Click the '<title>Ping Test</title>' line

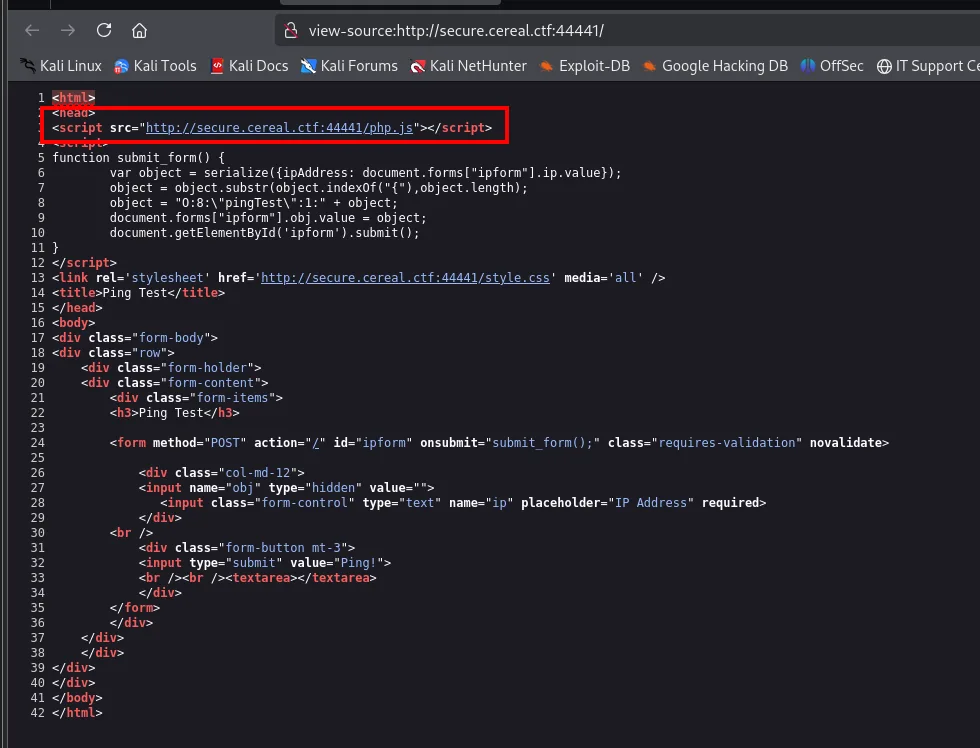[x=139, y=292]
